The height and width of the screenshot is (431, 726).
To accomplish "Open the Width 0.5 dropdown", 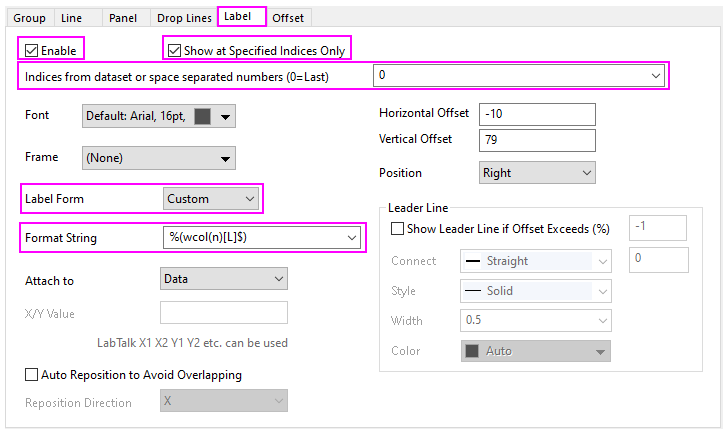I will (x=536, y=320).
